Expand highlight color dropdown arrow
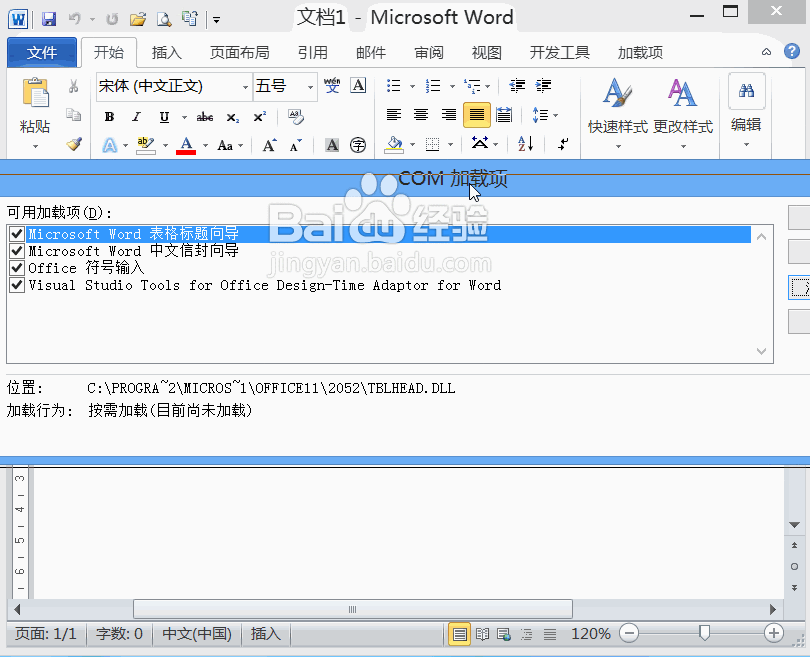 click(x=165, y=146)
